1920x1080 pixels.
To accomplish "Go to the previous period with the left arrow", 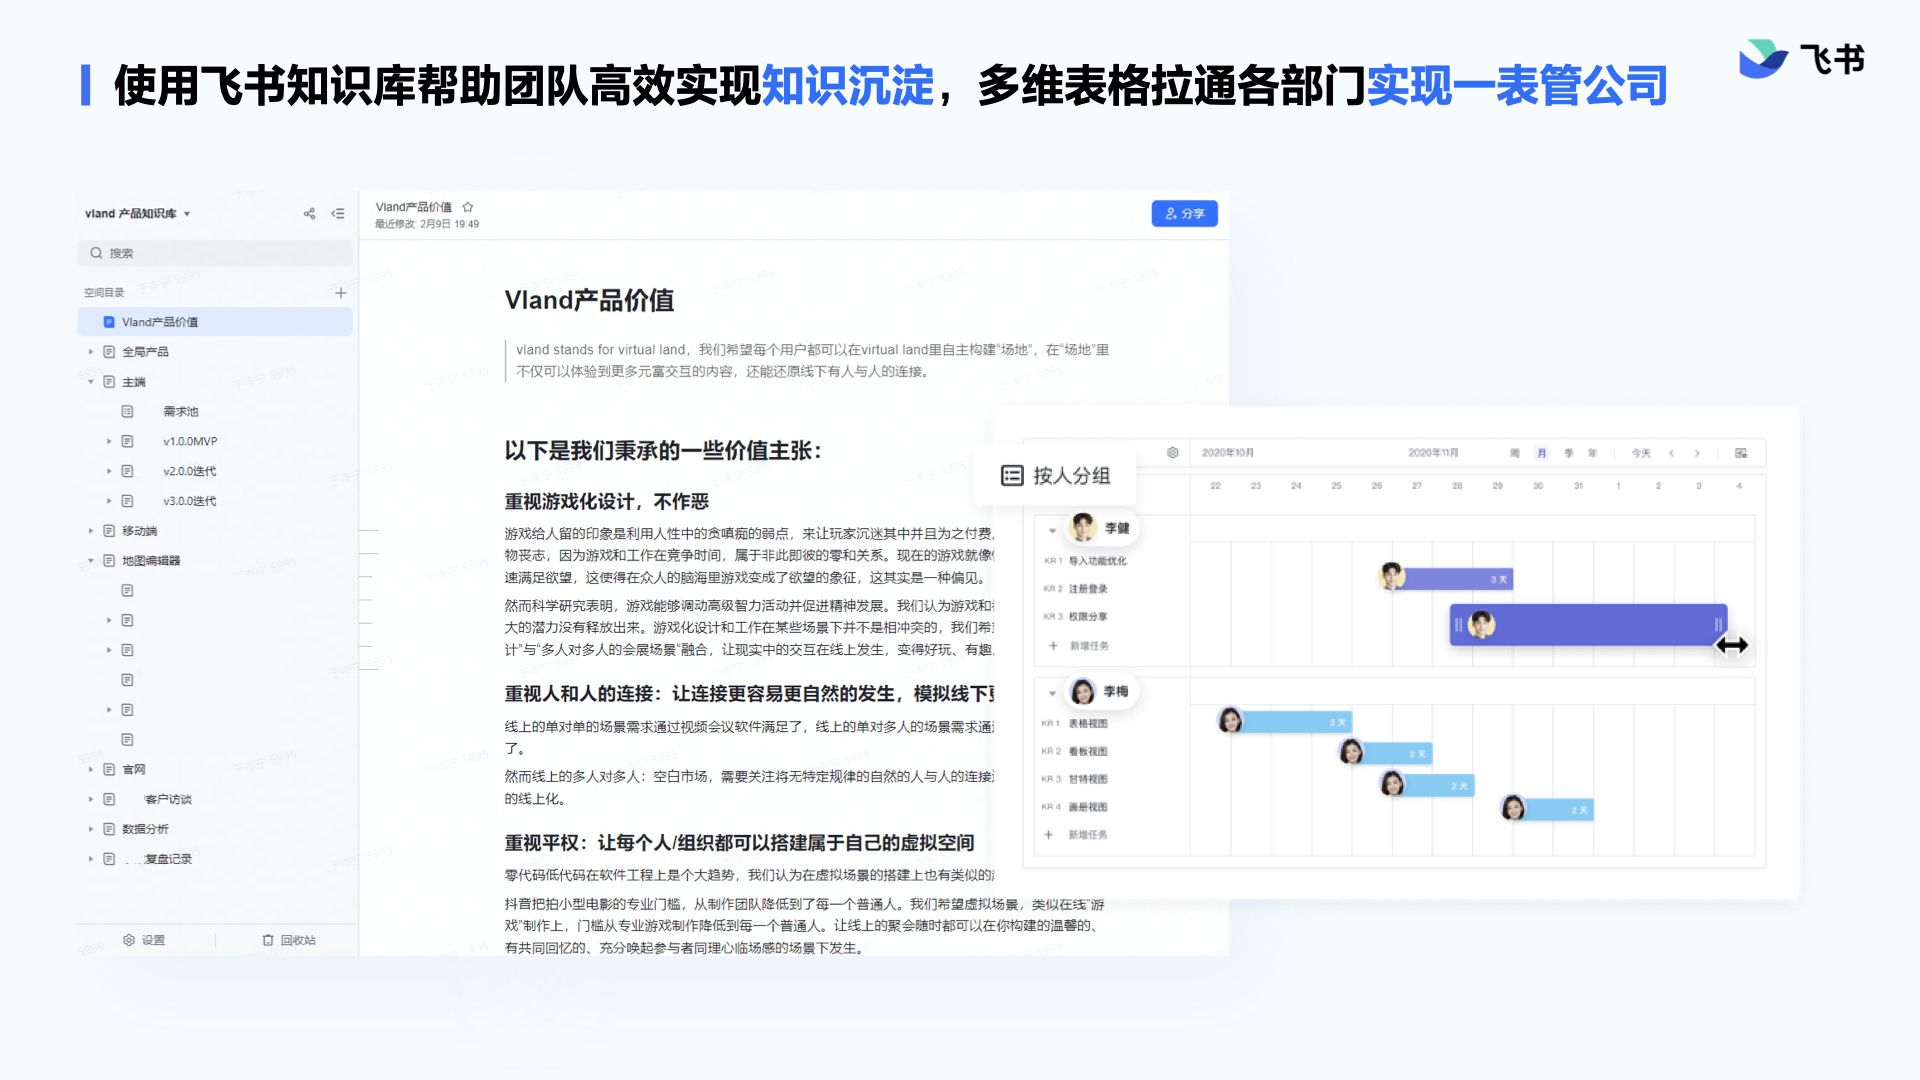I will (x=1671, y=453).
